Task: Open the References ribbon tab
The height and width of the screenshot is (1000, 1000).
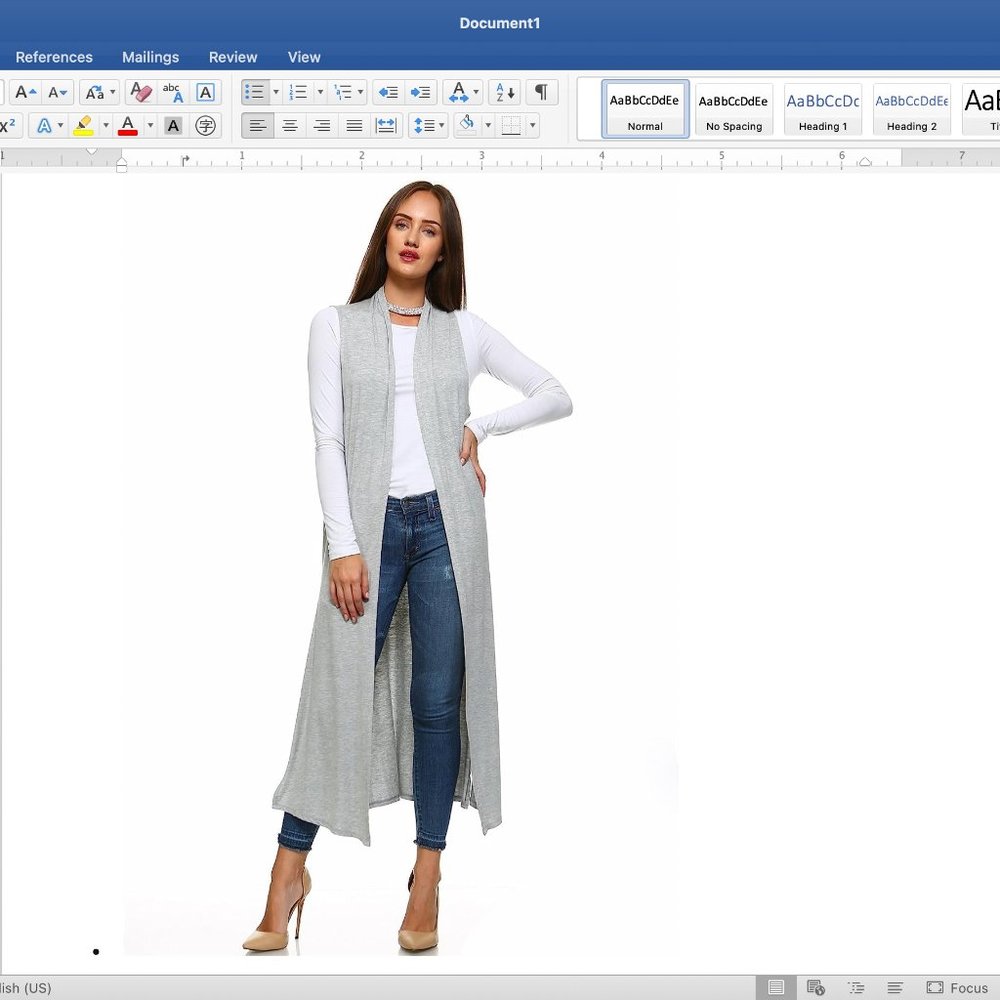Action: 54,57
